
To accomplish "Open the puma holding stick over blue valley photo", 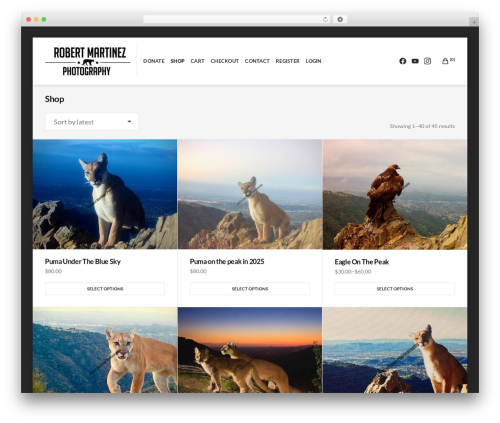I will (x=395, y=350).
